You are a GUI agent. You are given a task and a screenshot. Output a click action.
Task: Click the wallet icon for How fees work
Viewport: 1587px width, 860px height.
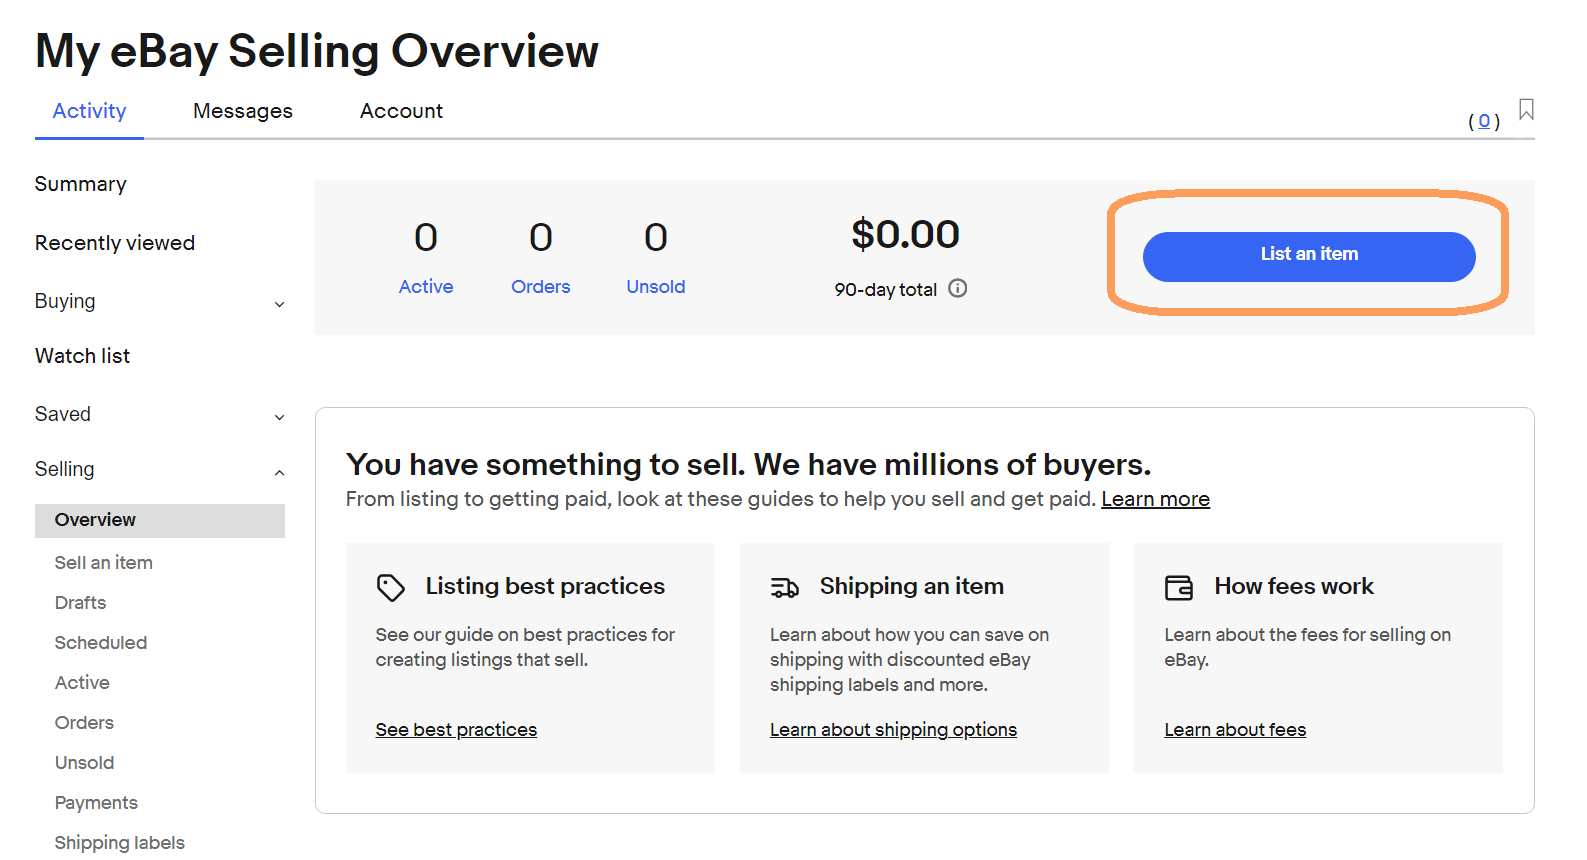tap(1179, 587)
